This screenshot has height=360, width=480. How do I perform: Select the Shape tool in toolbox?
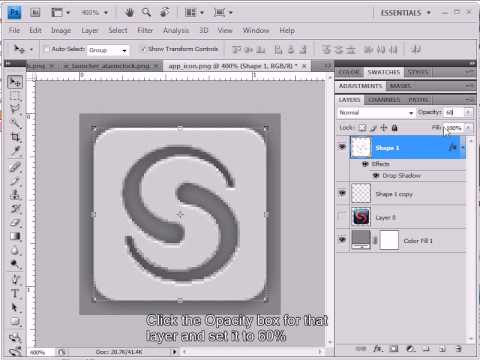(x=15, y=321)
